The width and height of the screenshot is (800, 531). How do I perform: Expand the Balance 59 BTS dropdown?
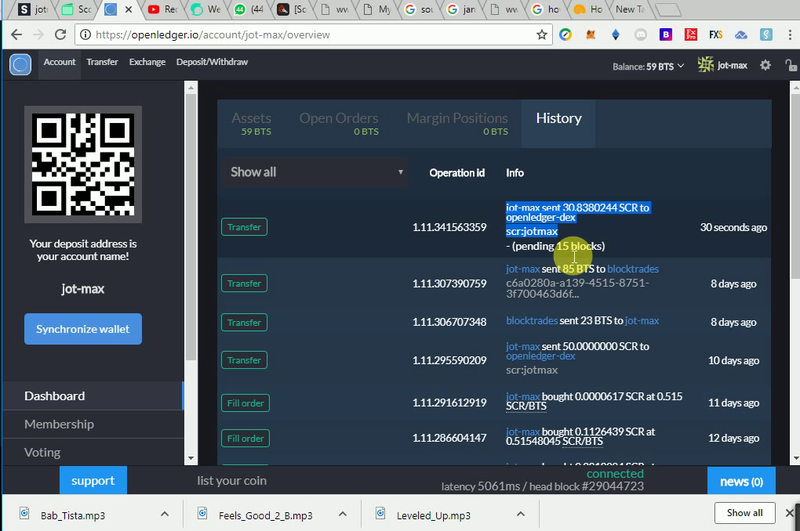point(648,66)
